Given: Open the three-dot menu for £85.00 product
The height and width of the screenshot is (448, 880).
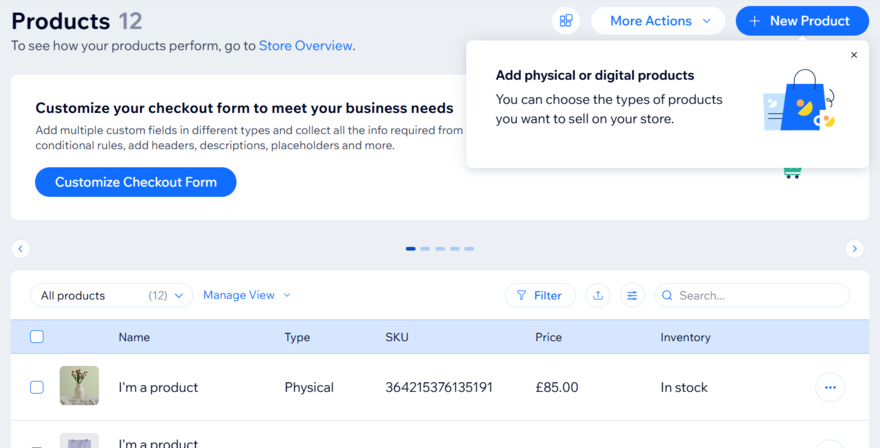Looking at the screenshot, I should 830,387.
